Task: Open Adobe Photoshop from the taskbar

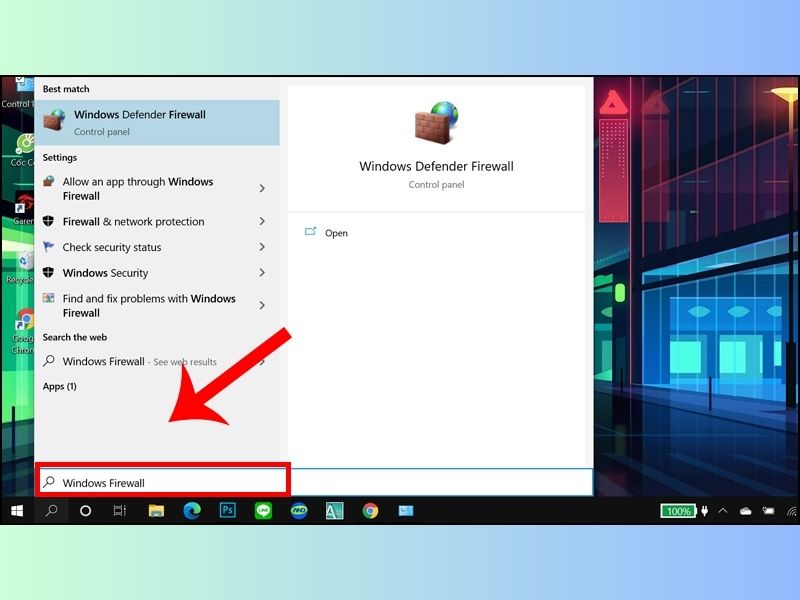Action: pos(228,510)
